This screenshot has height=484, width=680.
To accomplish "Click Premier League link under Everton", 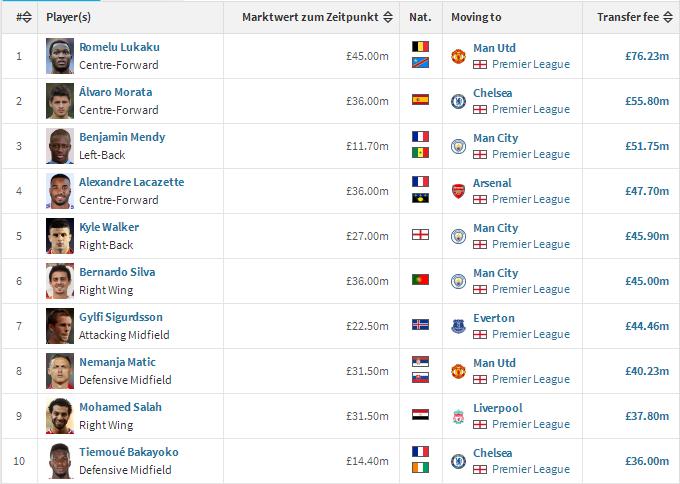I will coord(530,334).
